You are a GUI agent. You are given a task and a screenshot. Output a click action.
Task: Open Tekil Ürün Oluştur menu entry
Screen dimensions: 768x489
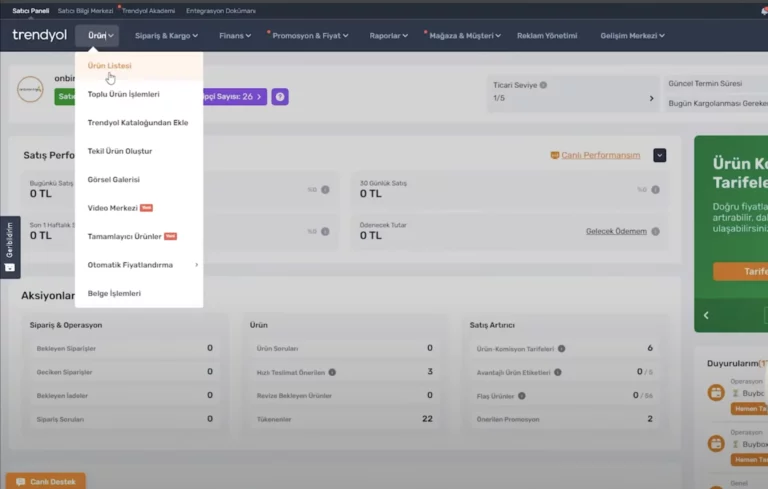(x=120, y=151)
